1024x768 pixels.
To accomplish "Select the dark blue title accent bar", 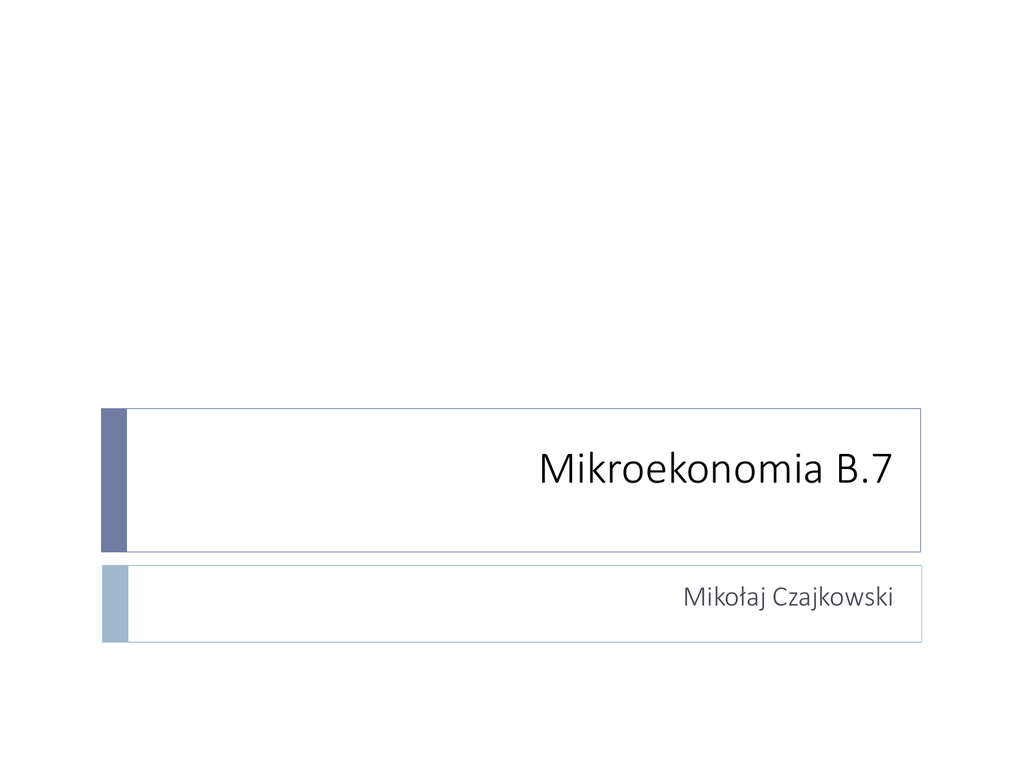I will point(114,480).
